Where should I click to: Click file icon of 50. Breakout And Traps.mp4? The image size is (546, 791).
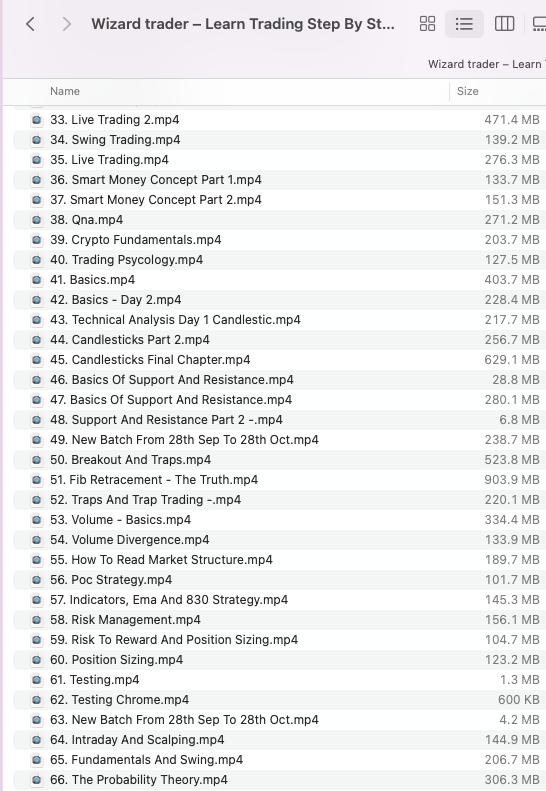tap(36, 460)
